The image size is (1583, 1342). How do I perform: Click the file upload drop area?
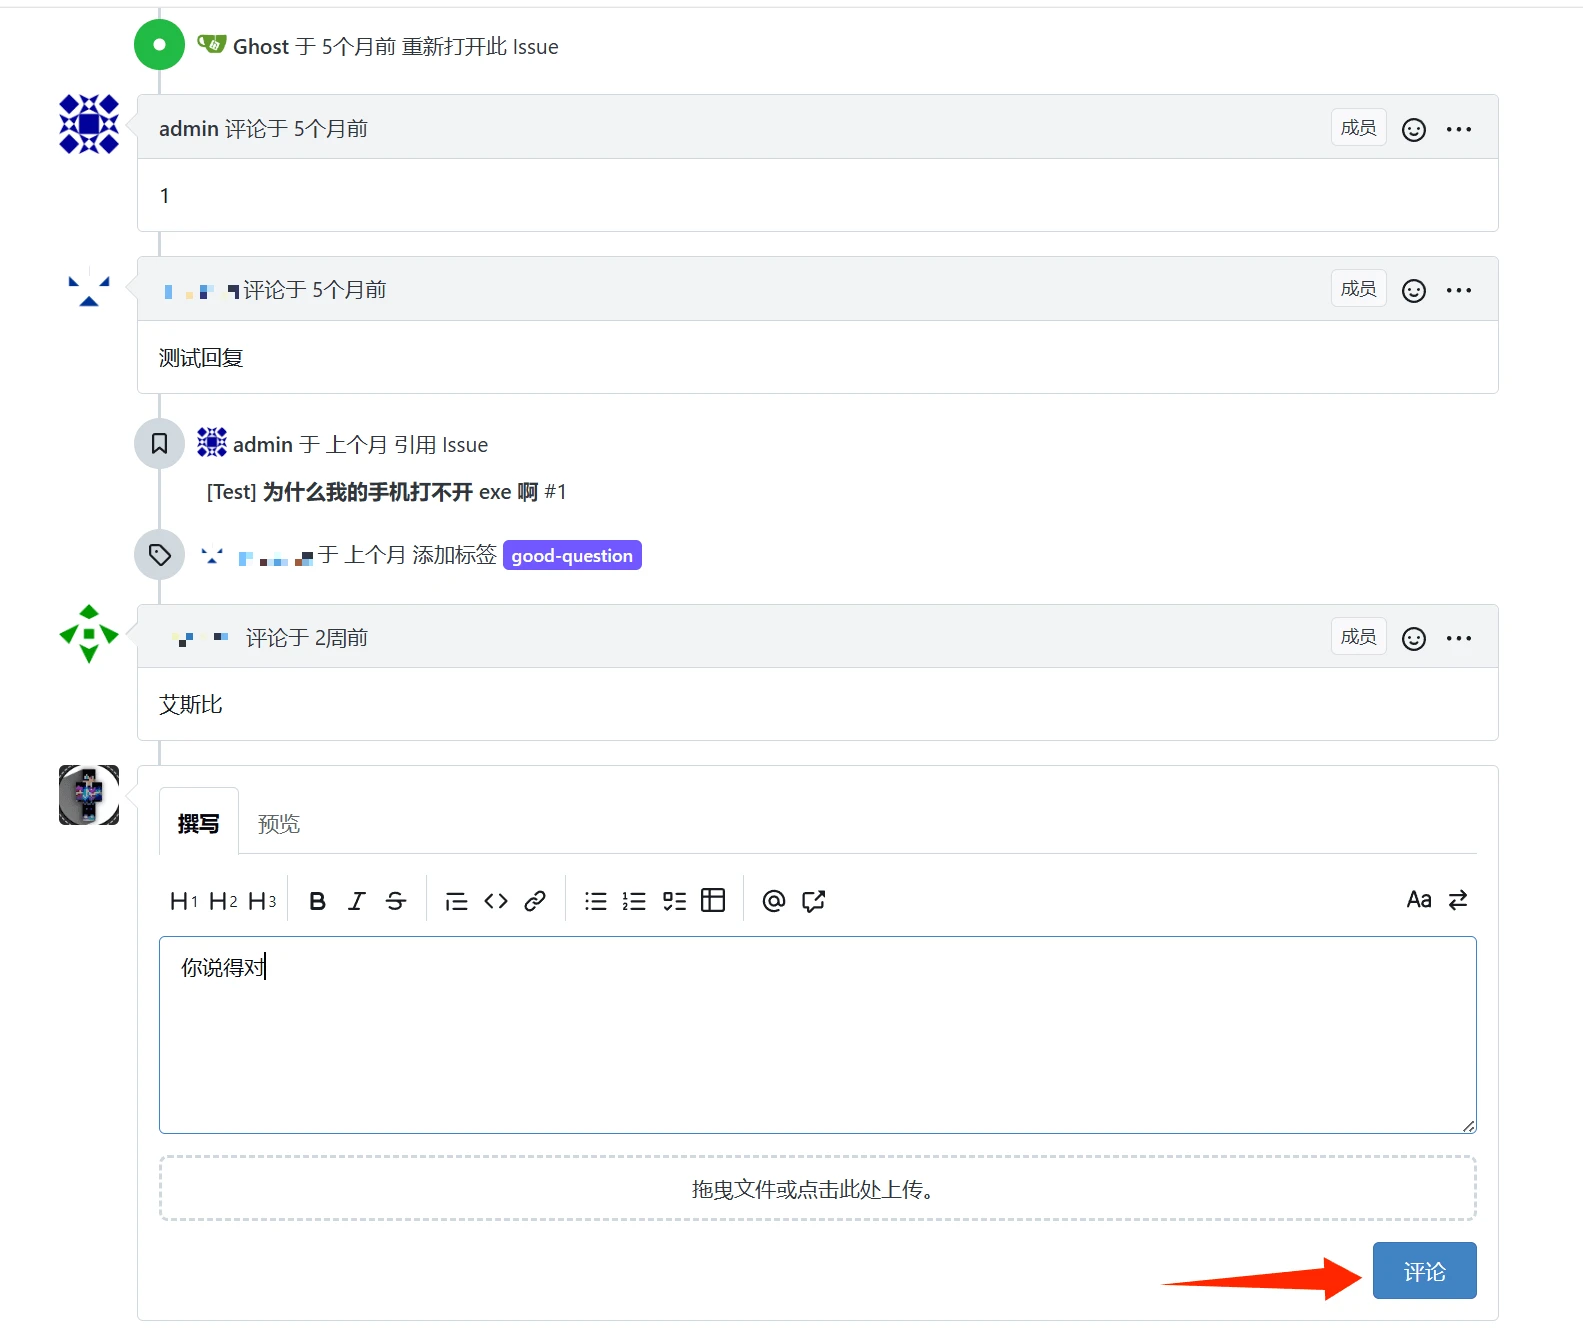pos(817,1188)
